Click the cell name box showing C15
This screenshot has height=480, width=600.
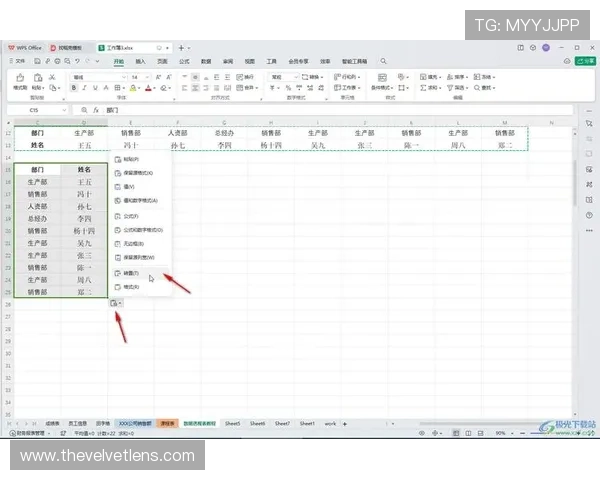tap(35, 110)
